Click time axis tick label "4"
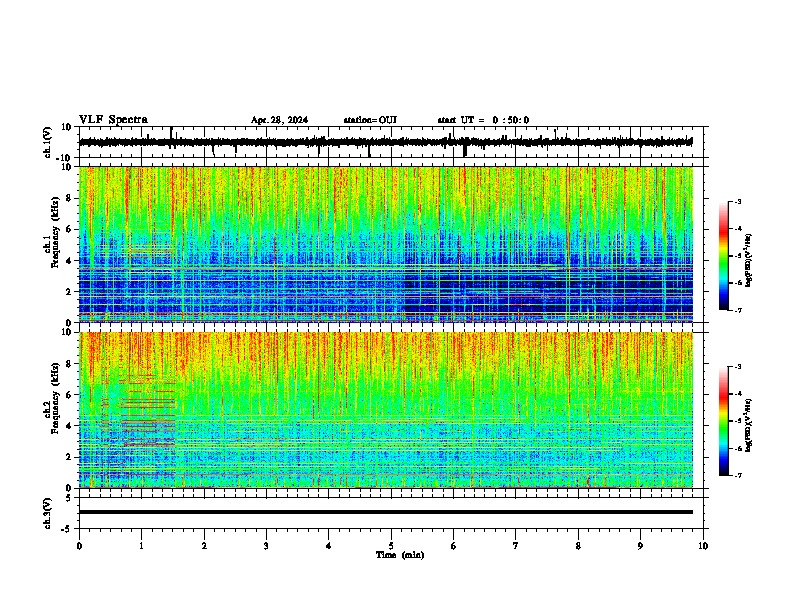The width and height of the screenshot is (792, 612). [329, 546]
